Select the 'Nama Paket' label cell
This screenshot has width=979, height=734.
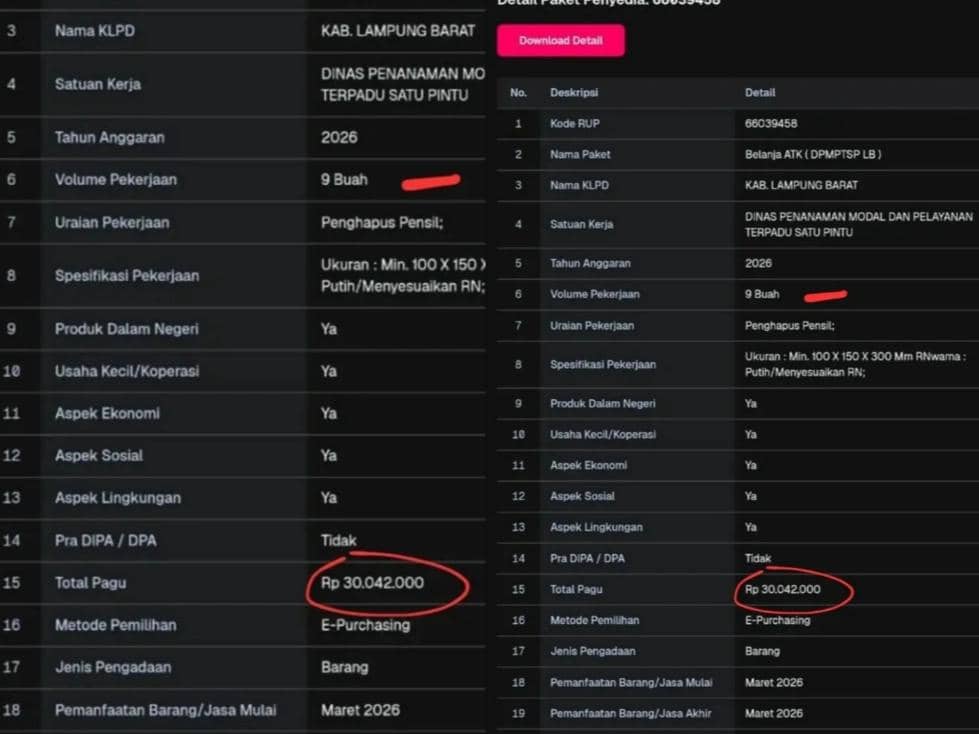point(580,154)
